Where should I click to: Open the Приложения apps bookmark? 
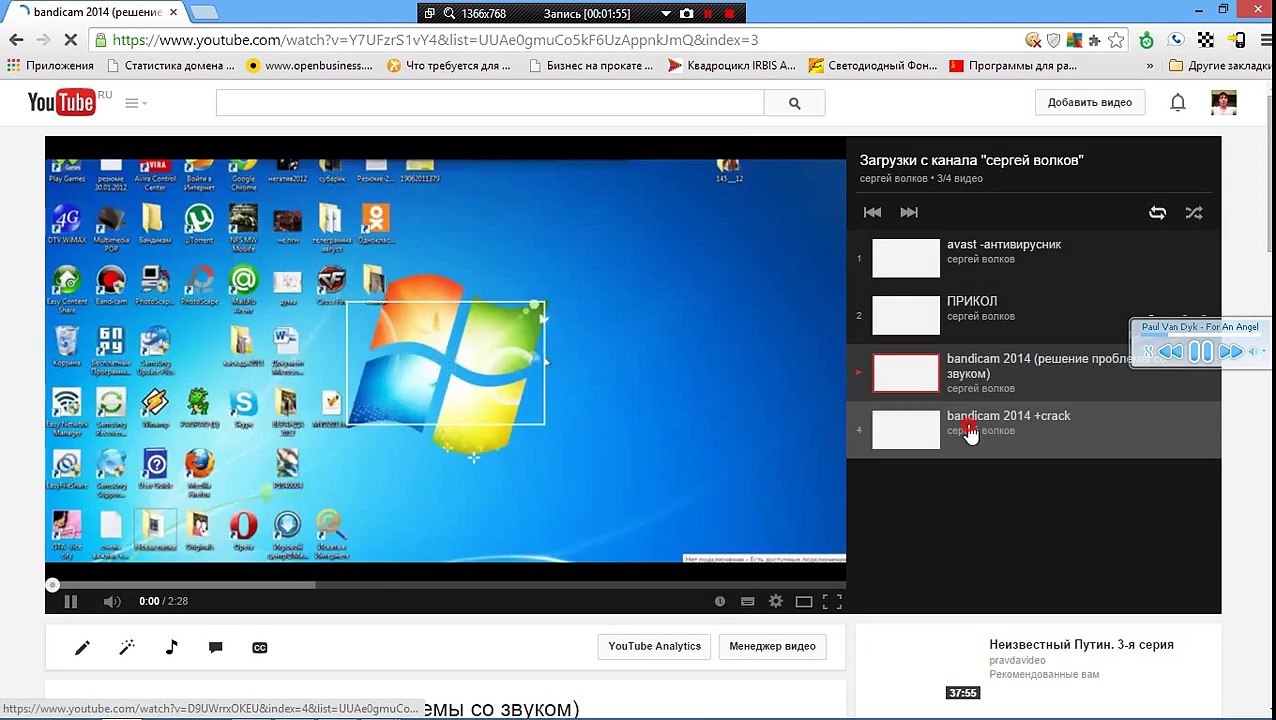click(50, 66)
